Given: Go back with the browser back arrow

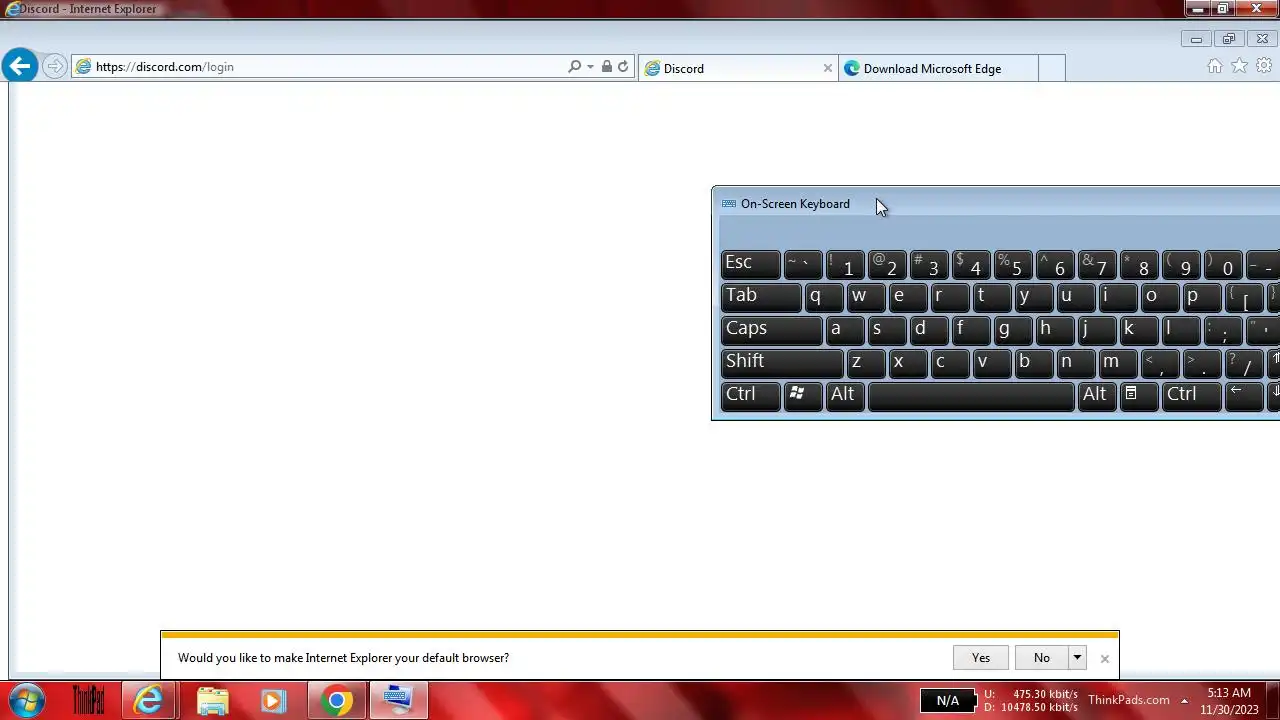Looking at the screenshot, I should pos(19,66).
